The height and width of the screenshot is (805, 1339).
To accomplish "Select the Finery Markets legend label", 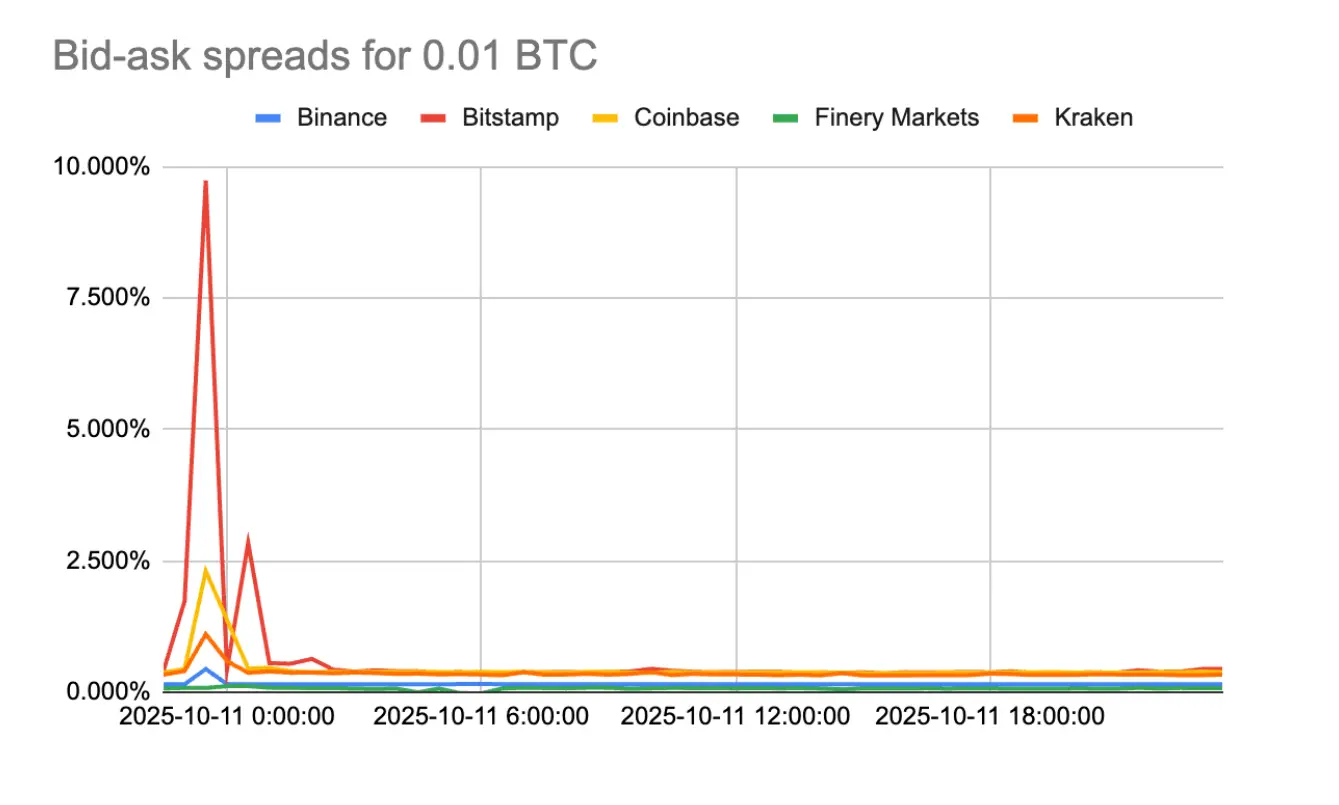I will point(896,118).
